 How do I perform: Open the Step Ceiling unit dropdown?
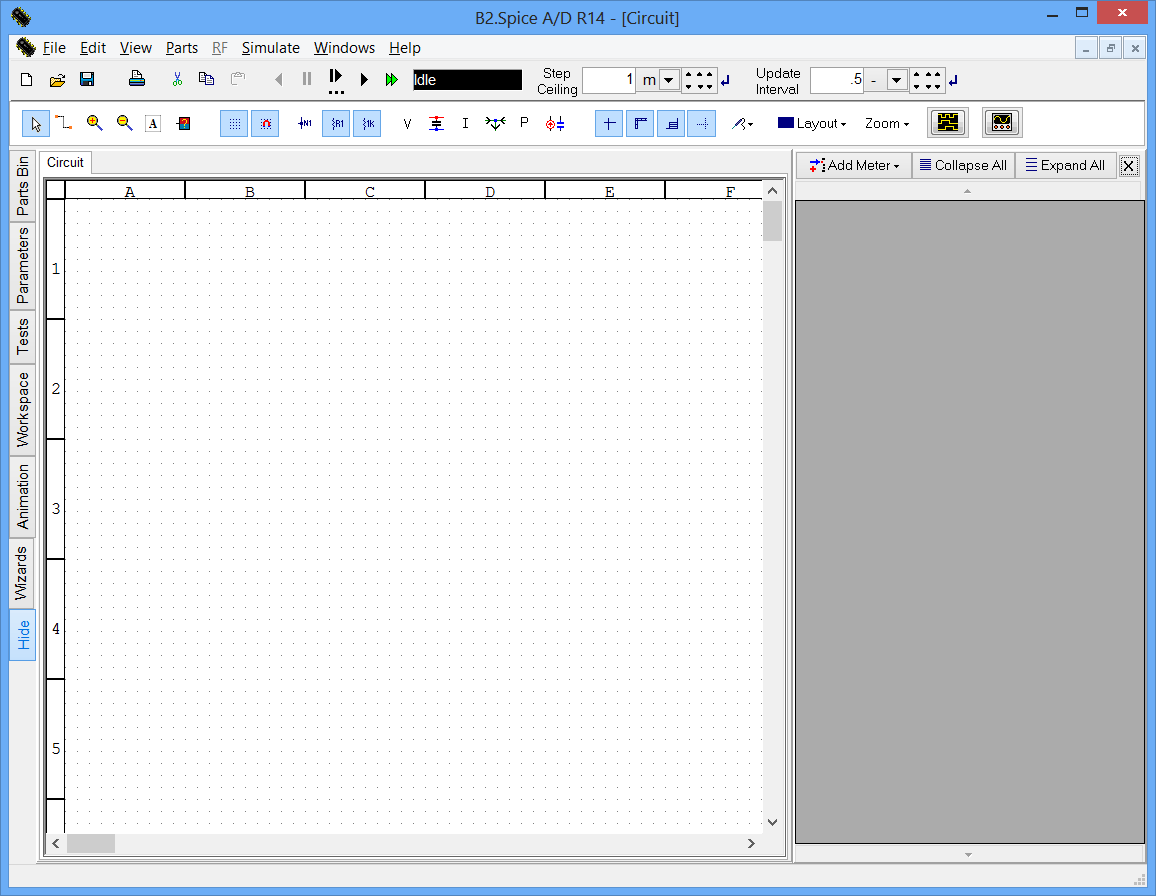tap(669, 80)
